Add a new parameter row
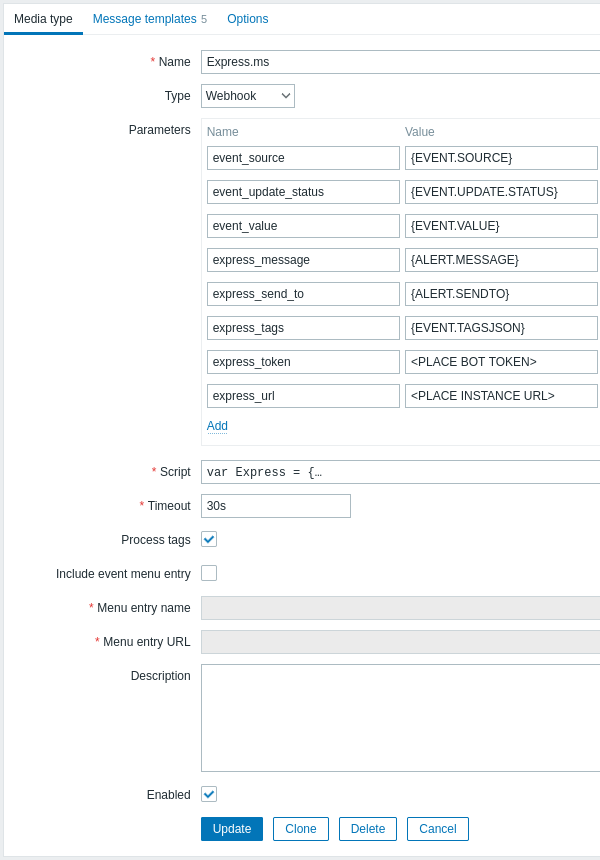The height and width of the screenshot is (860, 600). coord(217,426)
